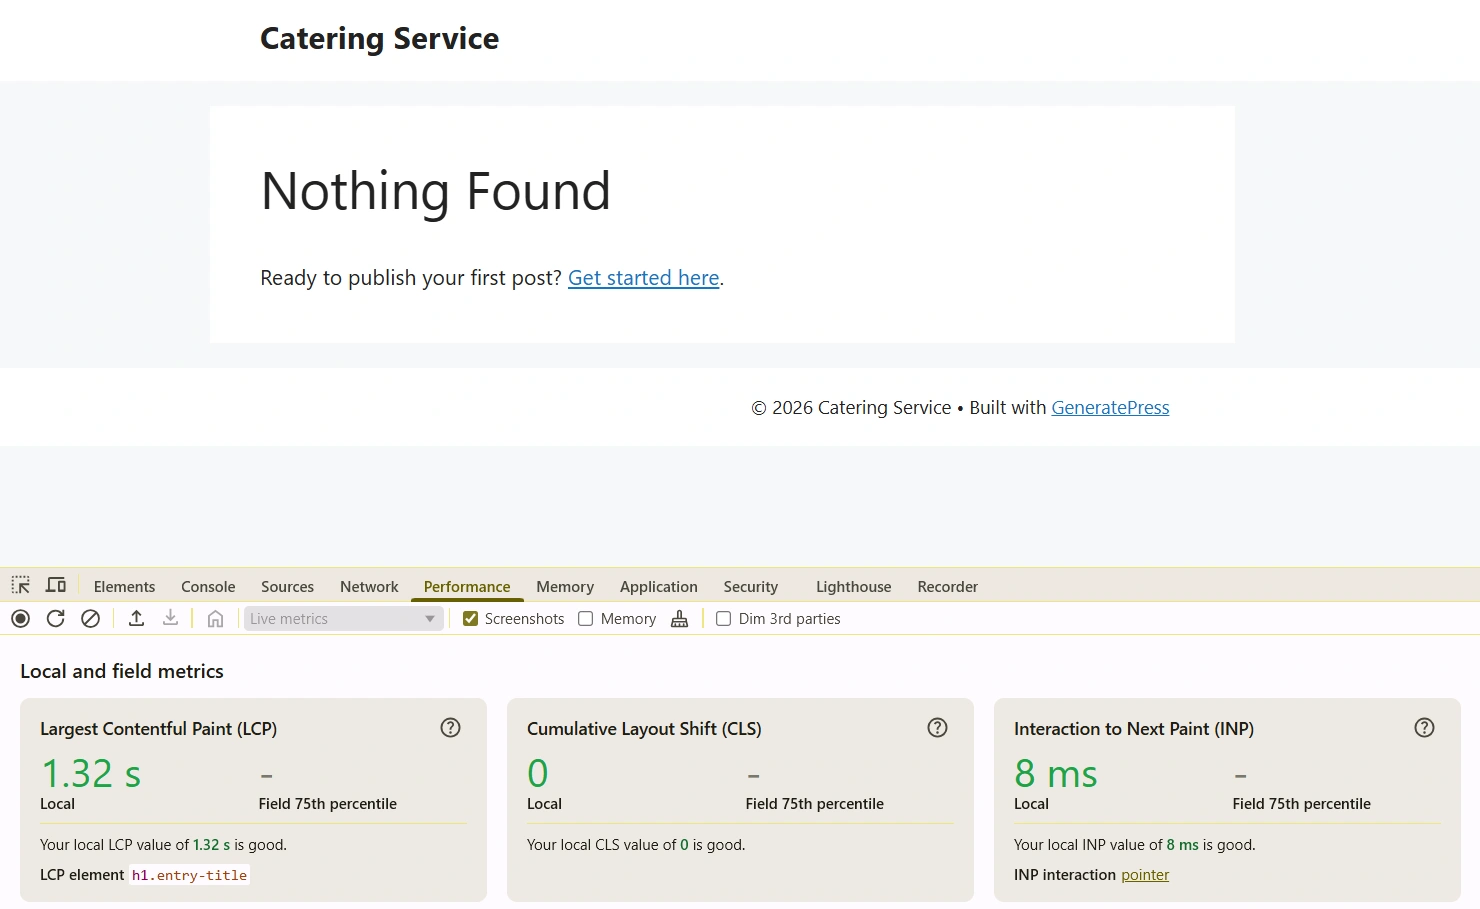This screenshot has height=909, width=1480.
Task: Switch to the Elements tab
Action: (x=124, y=587)
